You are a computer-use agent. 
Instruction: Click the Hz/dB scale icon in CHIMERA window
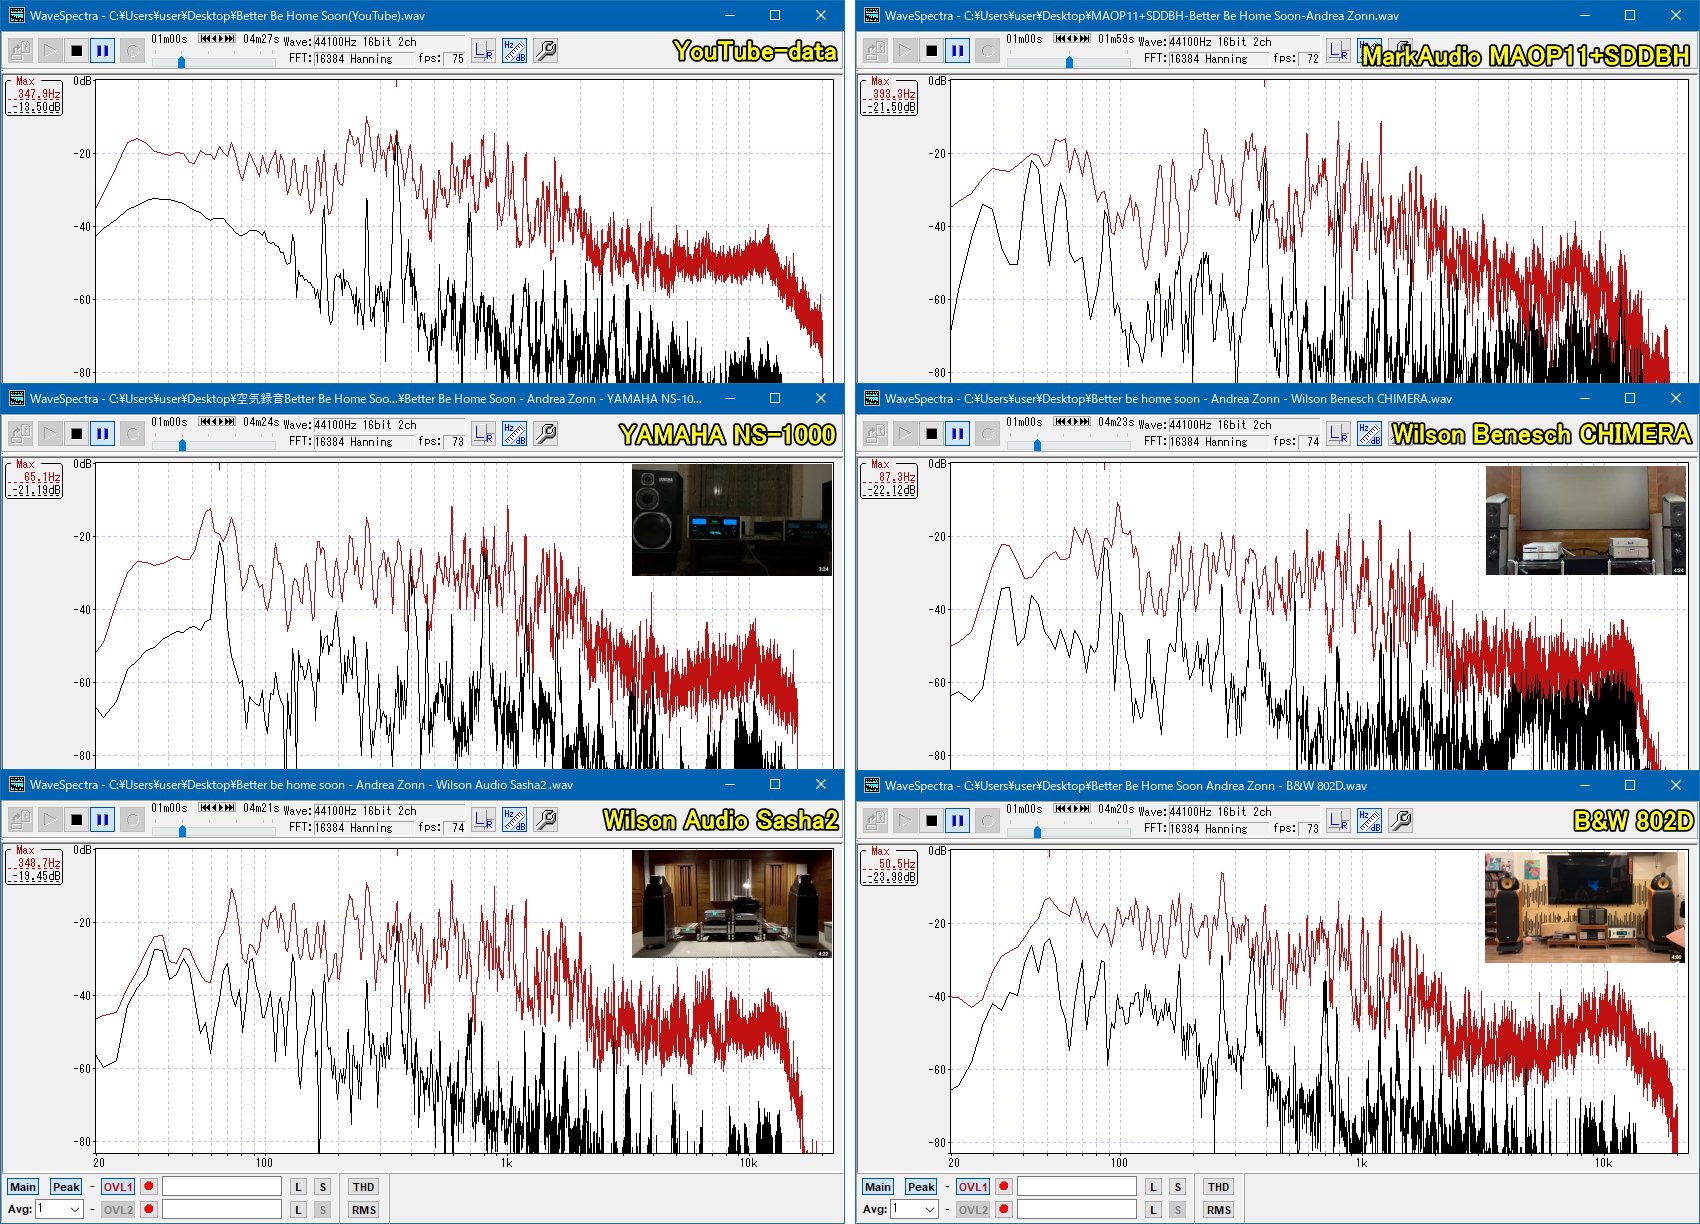coord(1369,433)
